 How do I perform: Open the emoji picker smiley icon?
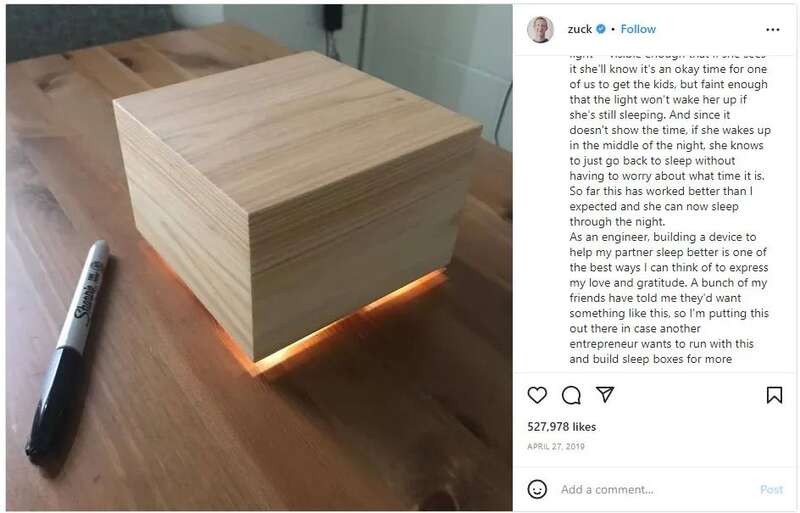coord(537,489)
